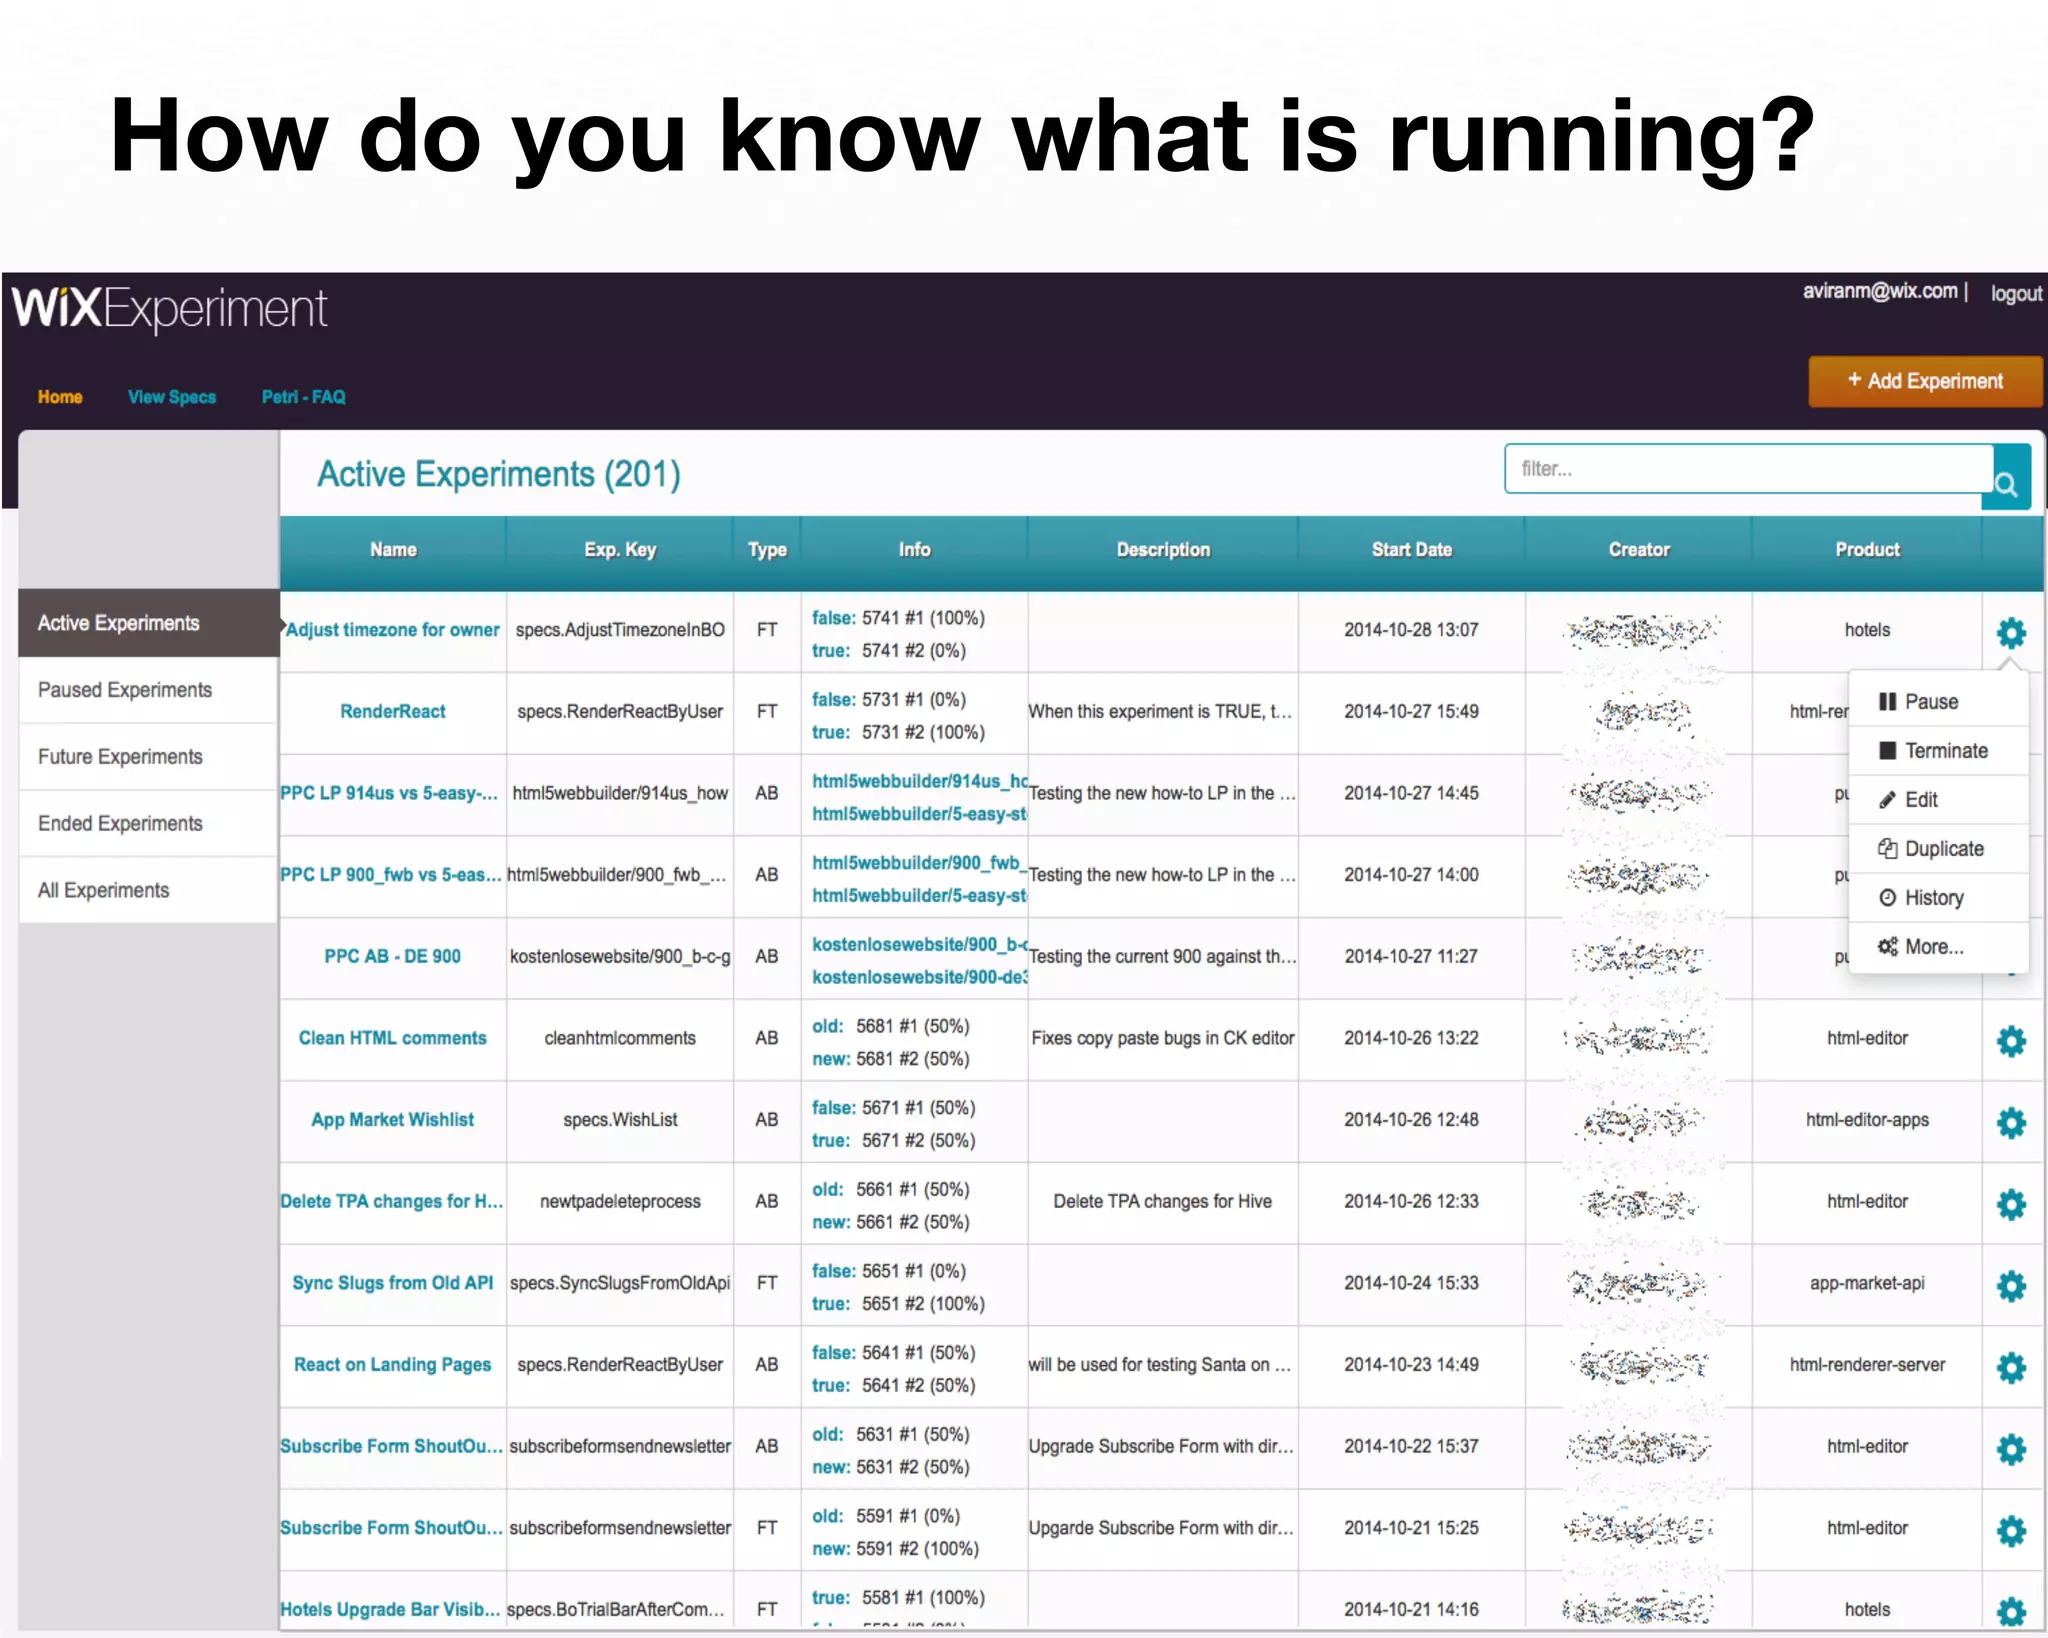Open gear menu for 2014-10-21 15:25 Subscribe Form row
This screenshot has height=1638, width=2048.
click(2011, 1531)
